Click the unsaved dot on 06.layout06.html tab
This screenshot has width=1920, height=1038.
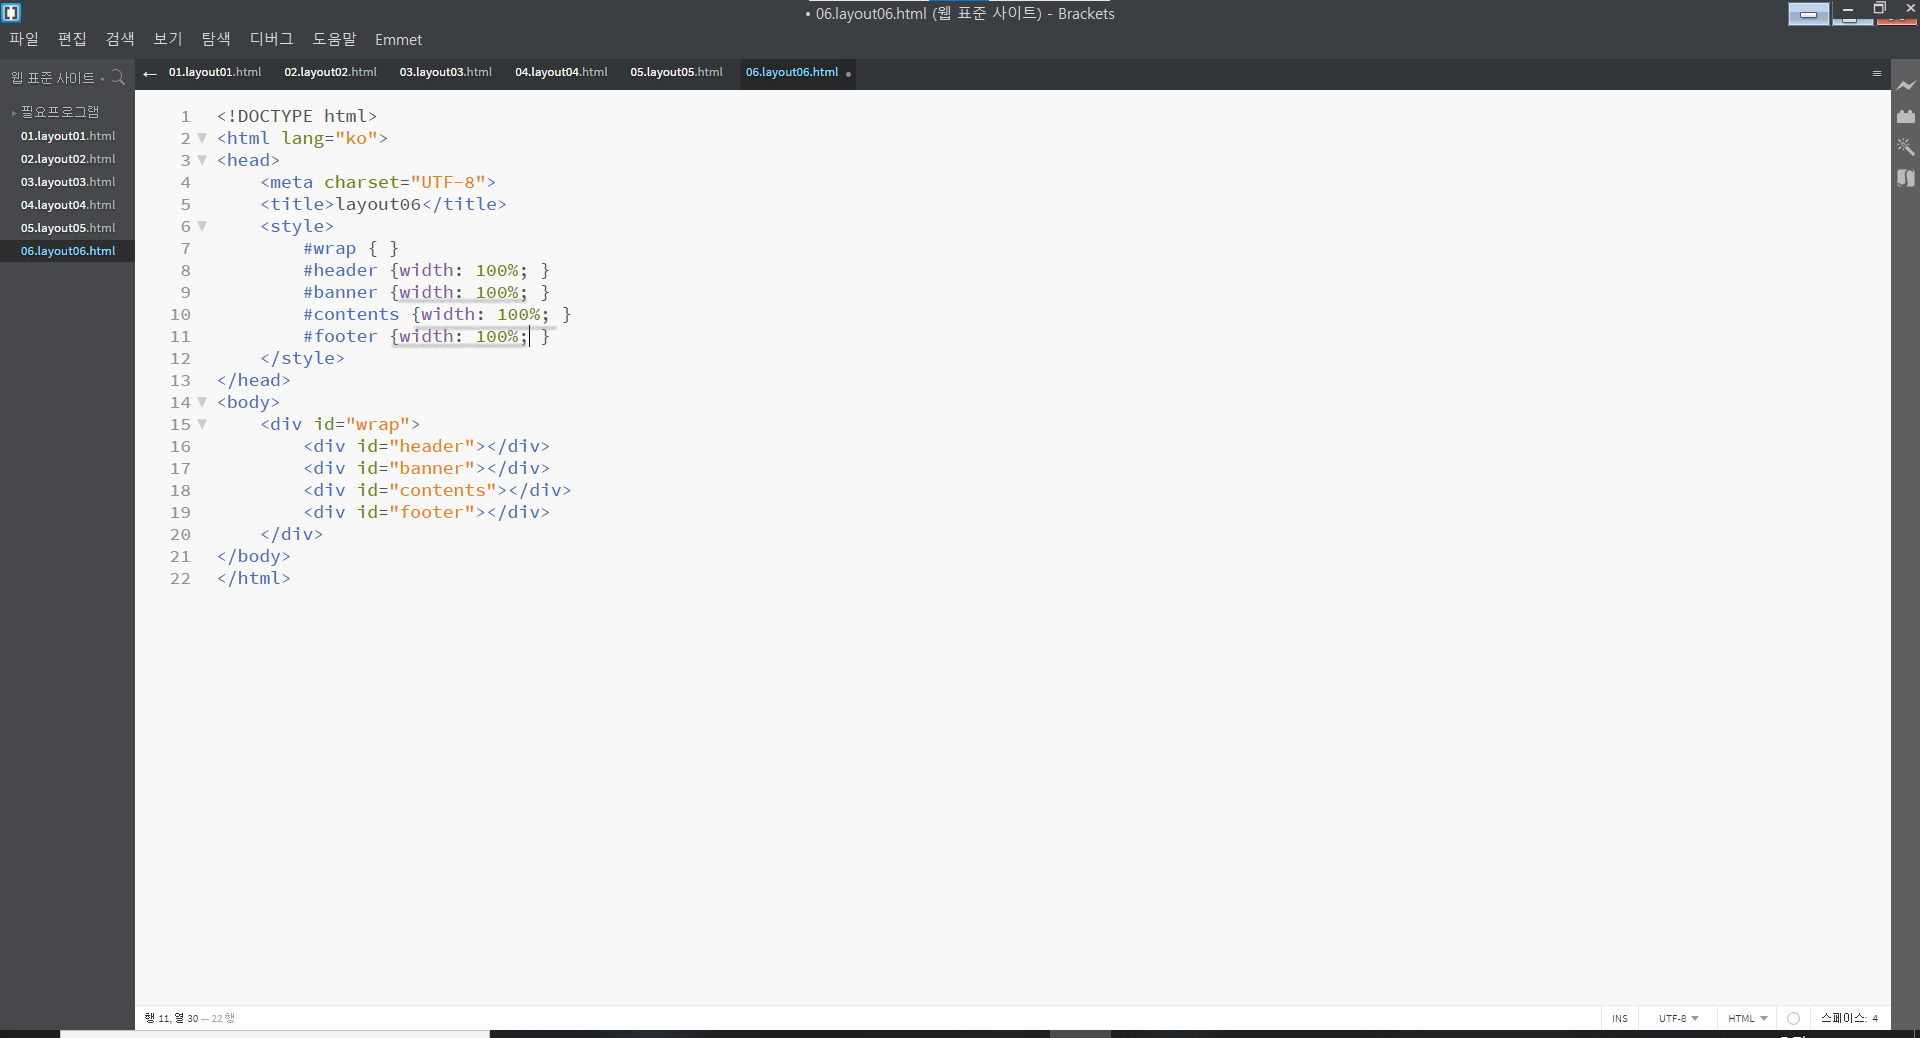pyautogui.click(x=848, y=74)
